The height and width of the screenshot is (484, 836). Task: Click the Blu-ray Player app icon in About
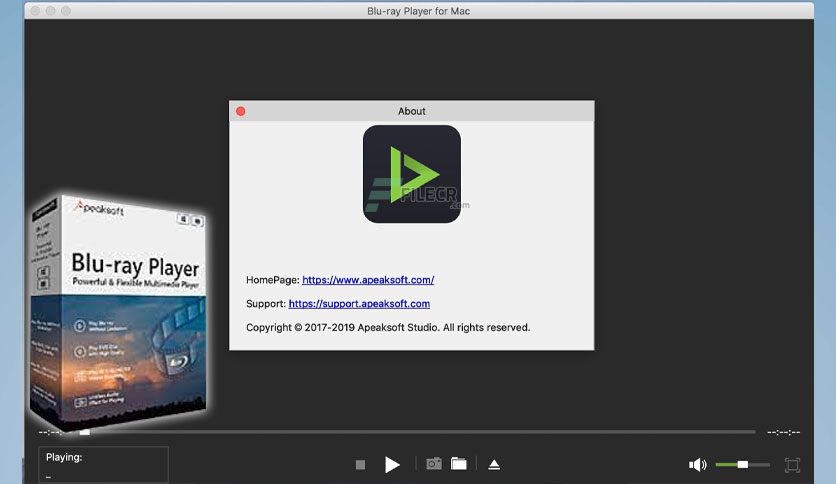click(412, 174)
